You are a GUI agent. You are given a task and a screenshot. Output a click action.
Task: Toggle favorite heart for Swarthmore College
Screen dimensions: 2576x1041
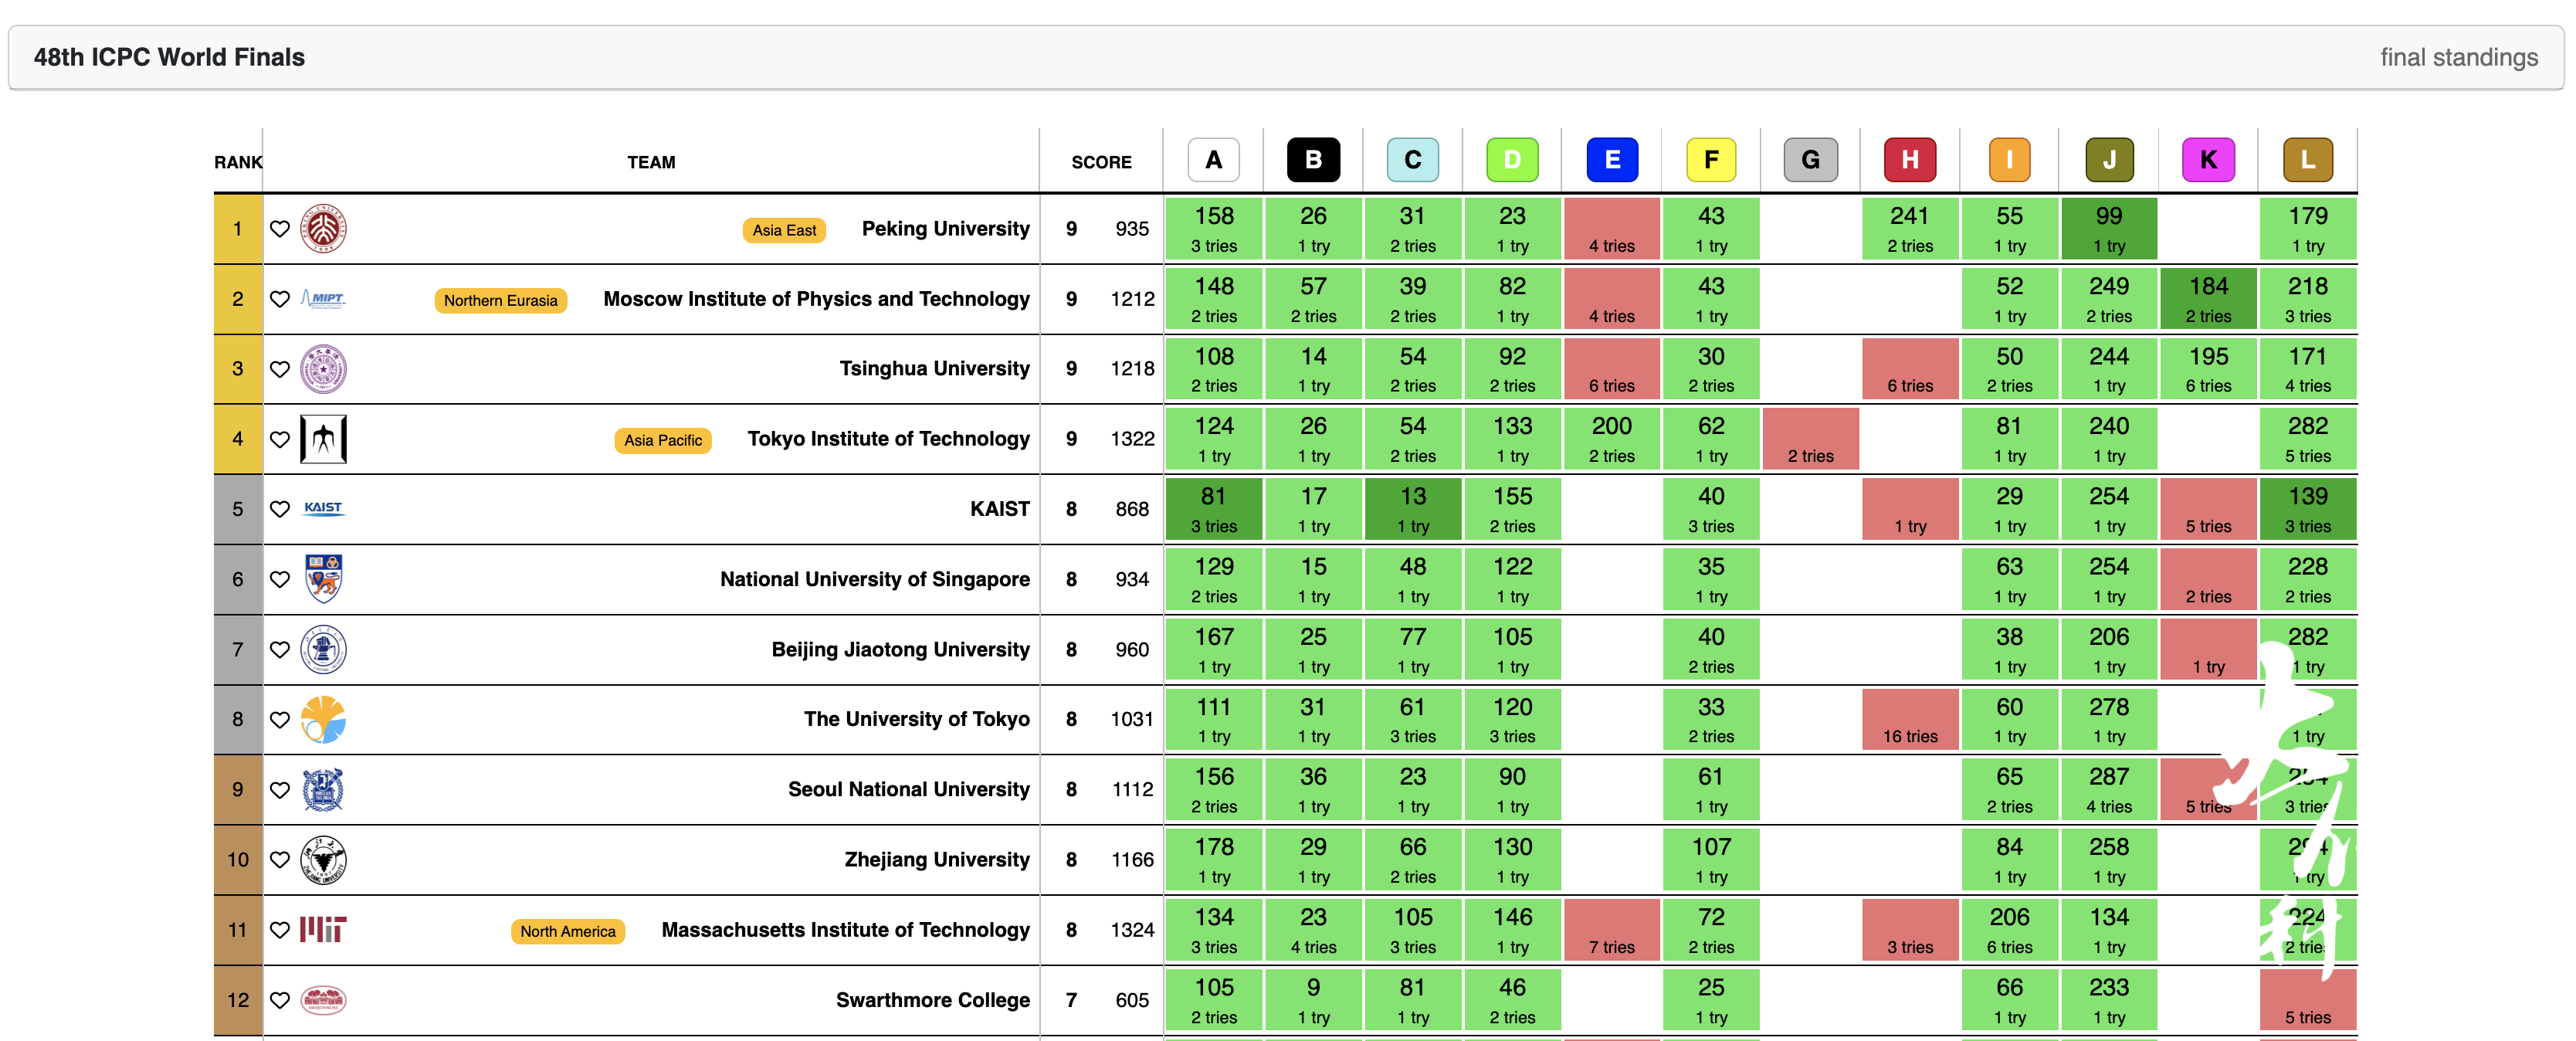[x=280, y=1000]
